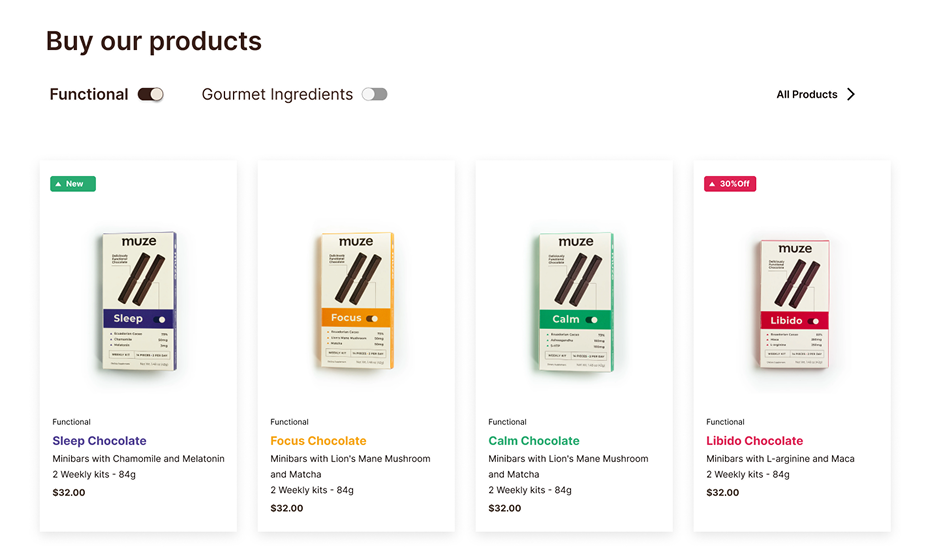The width and height of the screenshot is (935, 550).
Task: Open the Sleep Chocolate product title
Action: coord(99,441)
